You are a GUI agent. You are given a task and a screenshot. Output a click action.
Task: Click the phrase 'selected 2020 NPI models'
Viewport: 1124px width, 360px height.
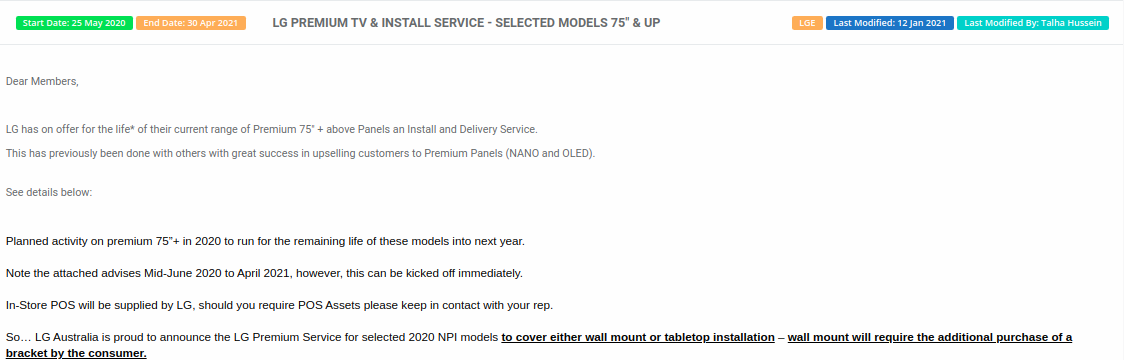[x=435, y=337]
